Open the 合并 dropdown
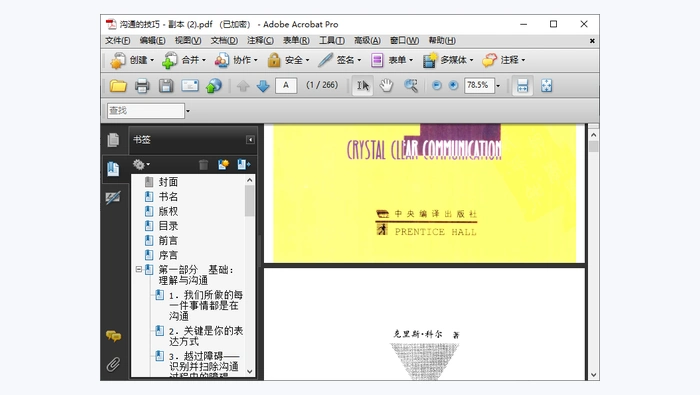Image resolution: width=700 pixels, height=395 pixels. point(184,60)
